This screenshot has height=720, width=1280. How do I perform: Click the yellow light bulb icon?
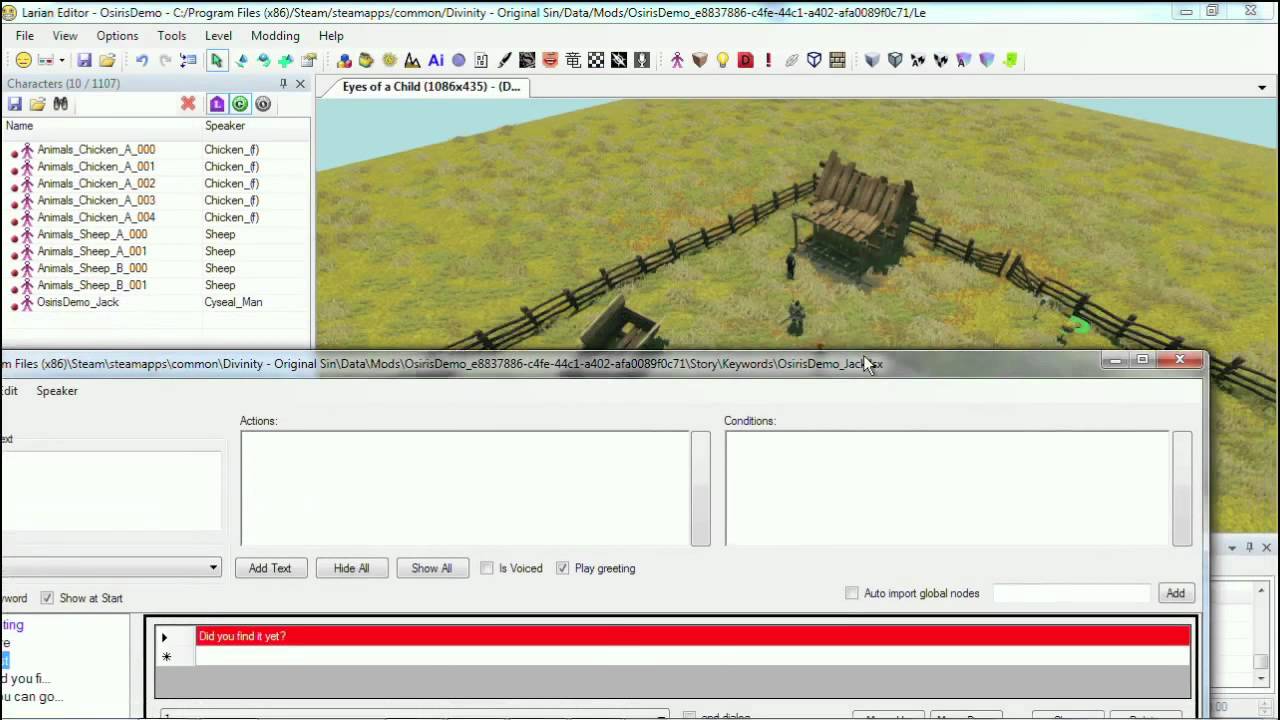tap(722, 60)
